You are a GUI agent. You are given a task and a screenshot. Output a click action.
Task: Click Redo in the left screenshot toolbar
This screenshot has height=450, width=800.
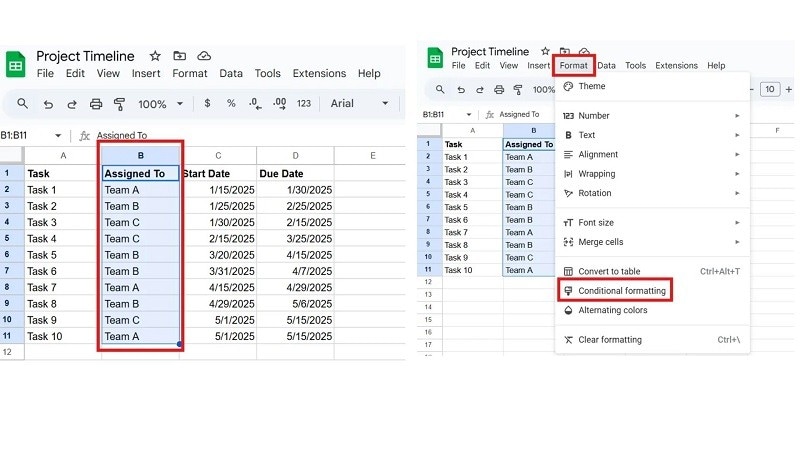(x=72, y=104)
